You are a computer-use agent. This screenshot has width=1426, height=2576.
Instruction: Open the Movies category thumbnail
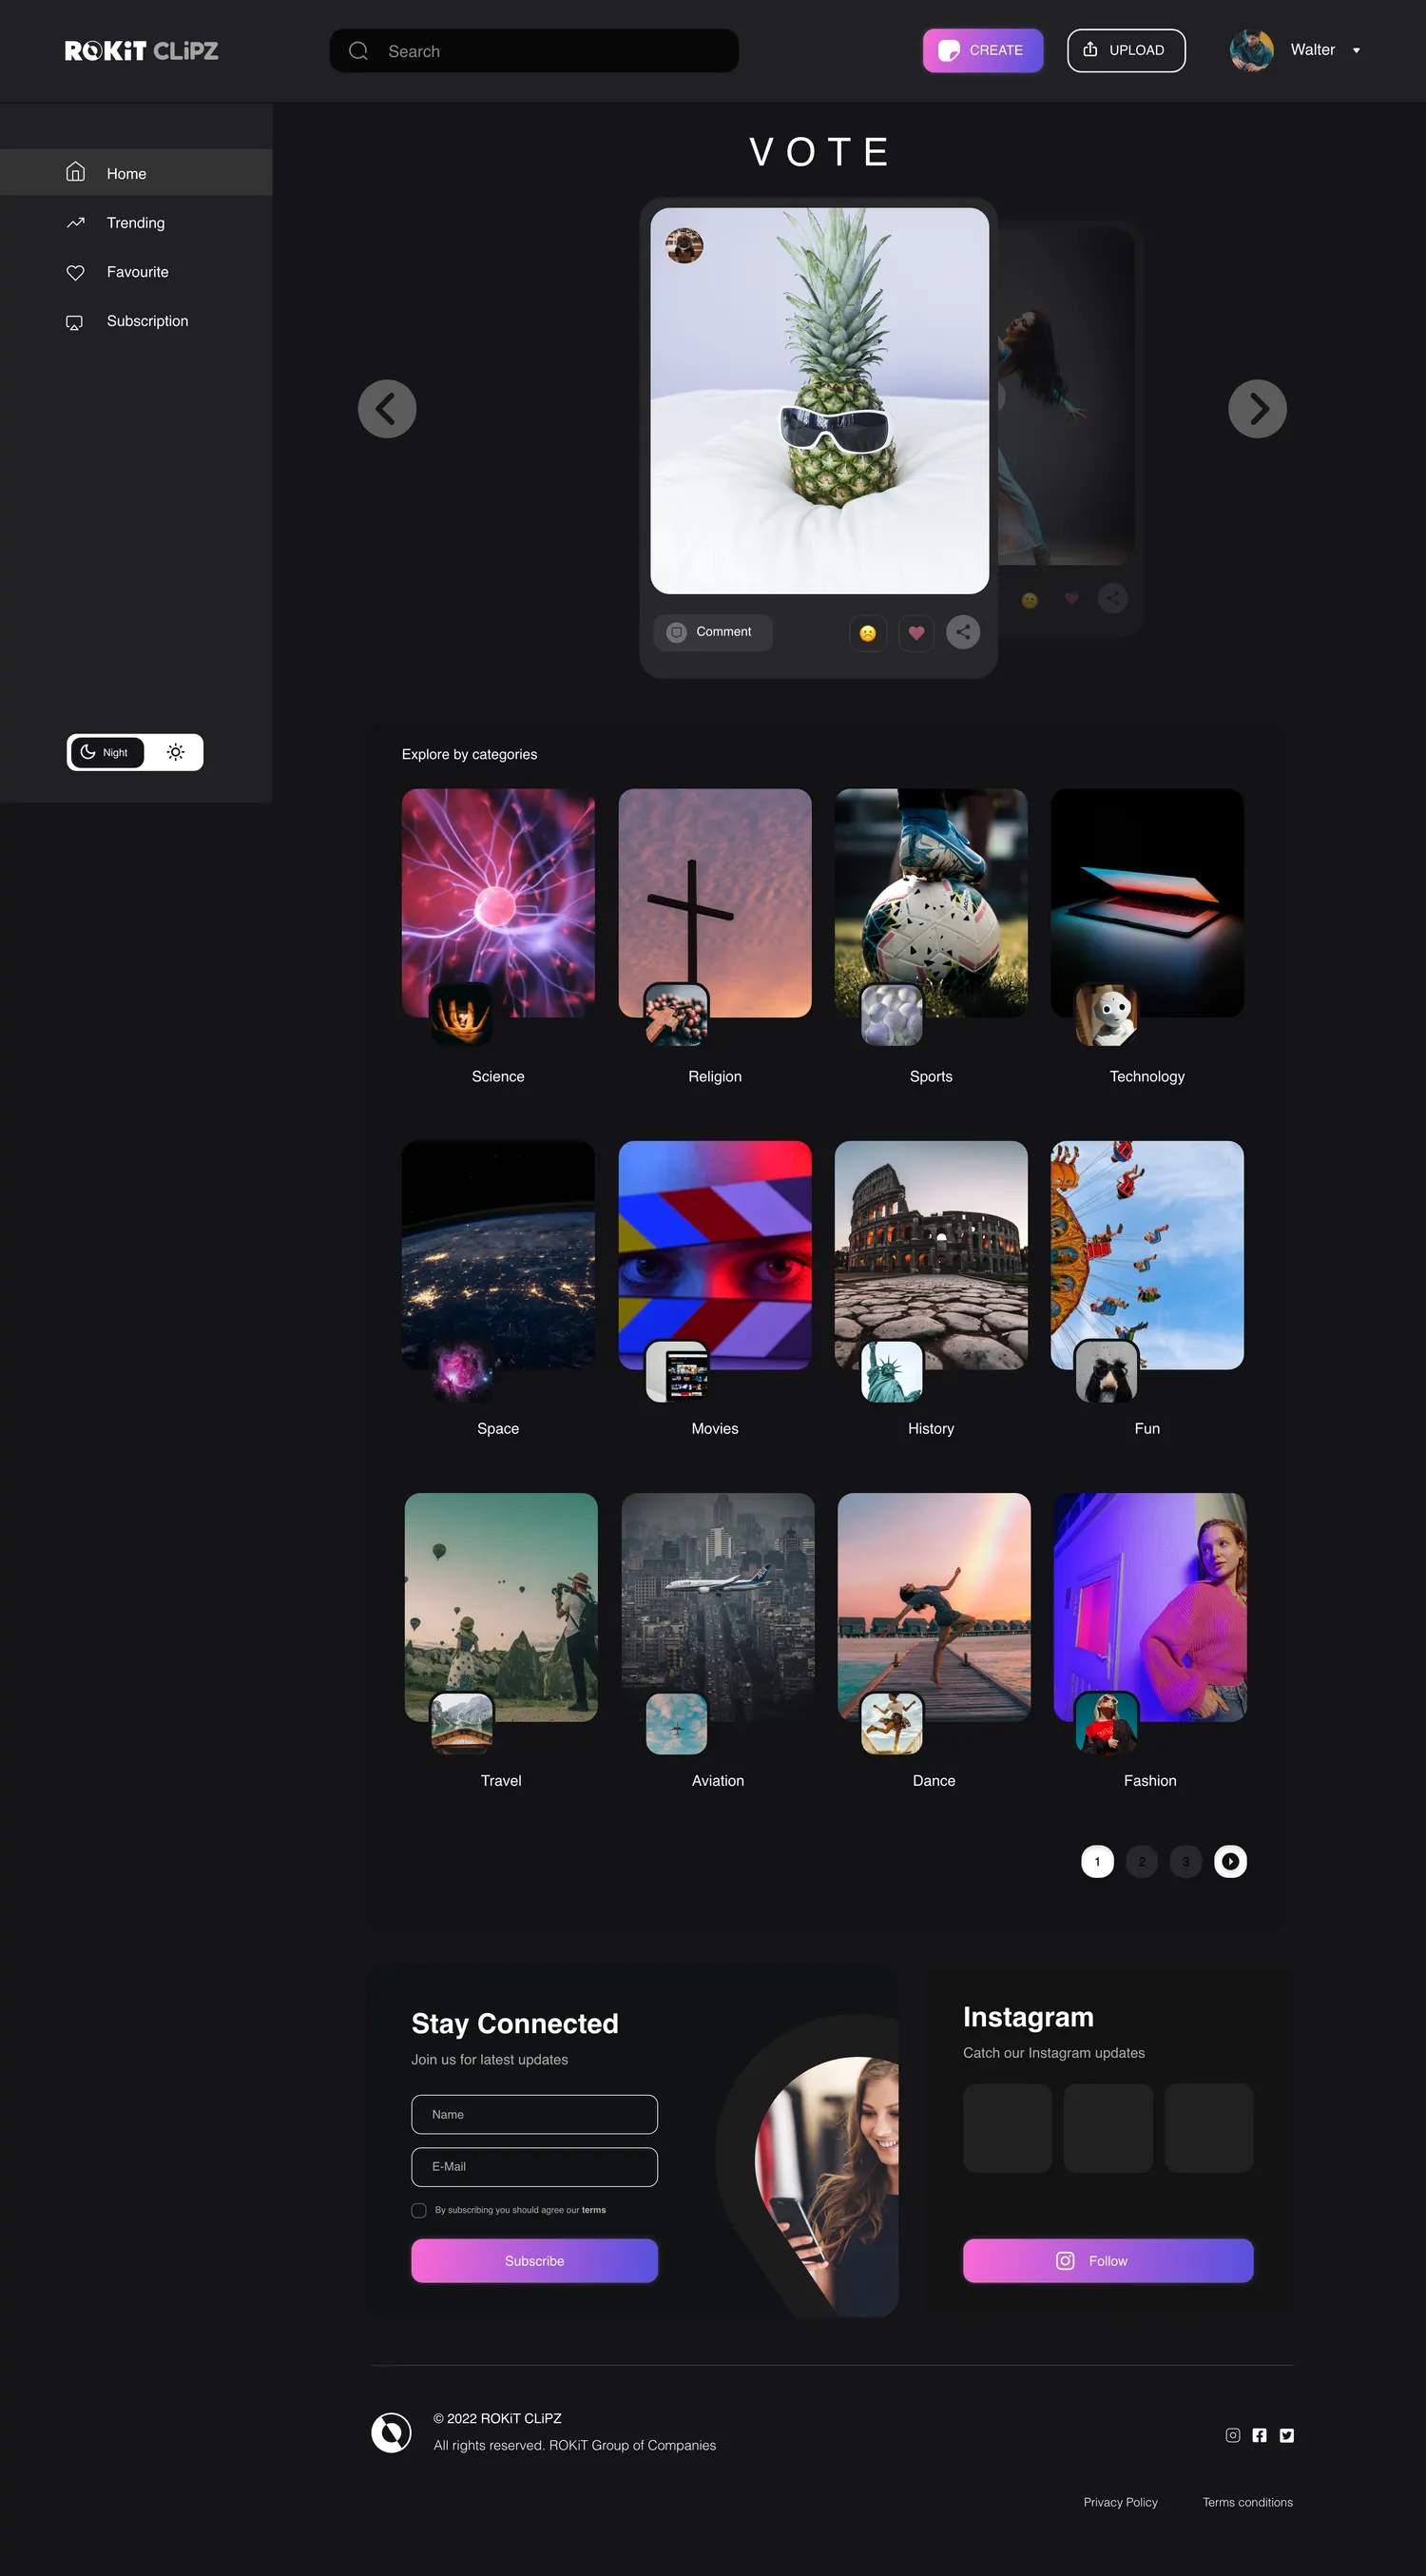click(715, 1255)
